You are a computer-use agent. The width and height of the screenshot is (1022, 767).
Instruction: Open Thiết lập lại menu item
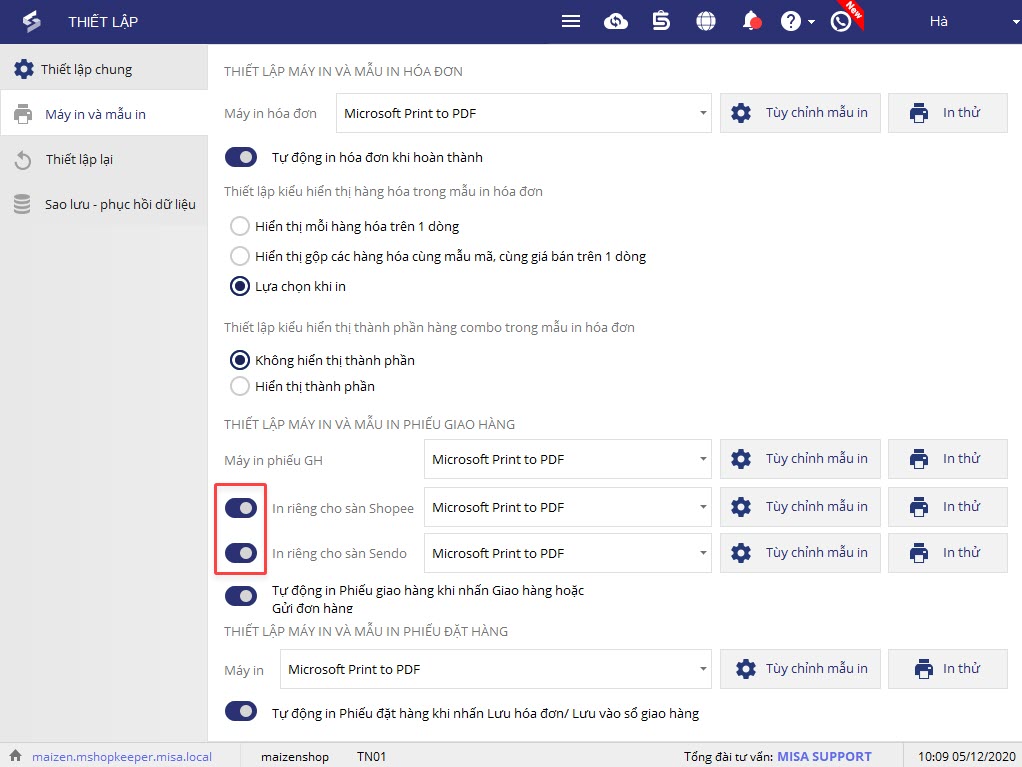tap(104, 160)
